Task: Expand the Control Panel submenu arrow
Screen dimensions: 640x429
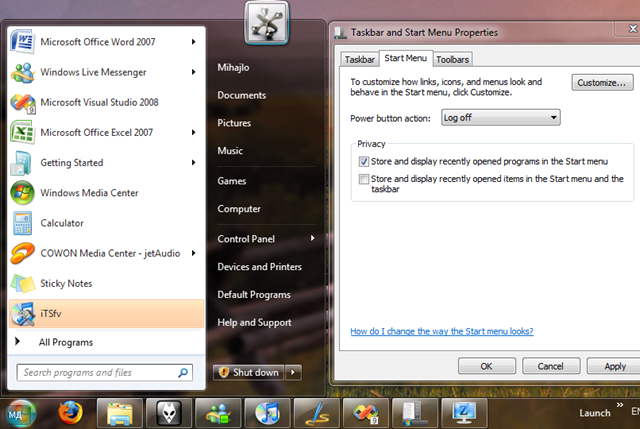Action: [313, 238]
